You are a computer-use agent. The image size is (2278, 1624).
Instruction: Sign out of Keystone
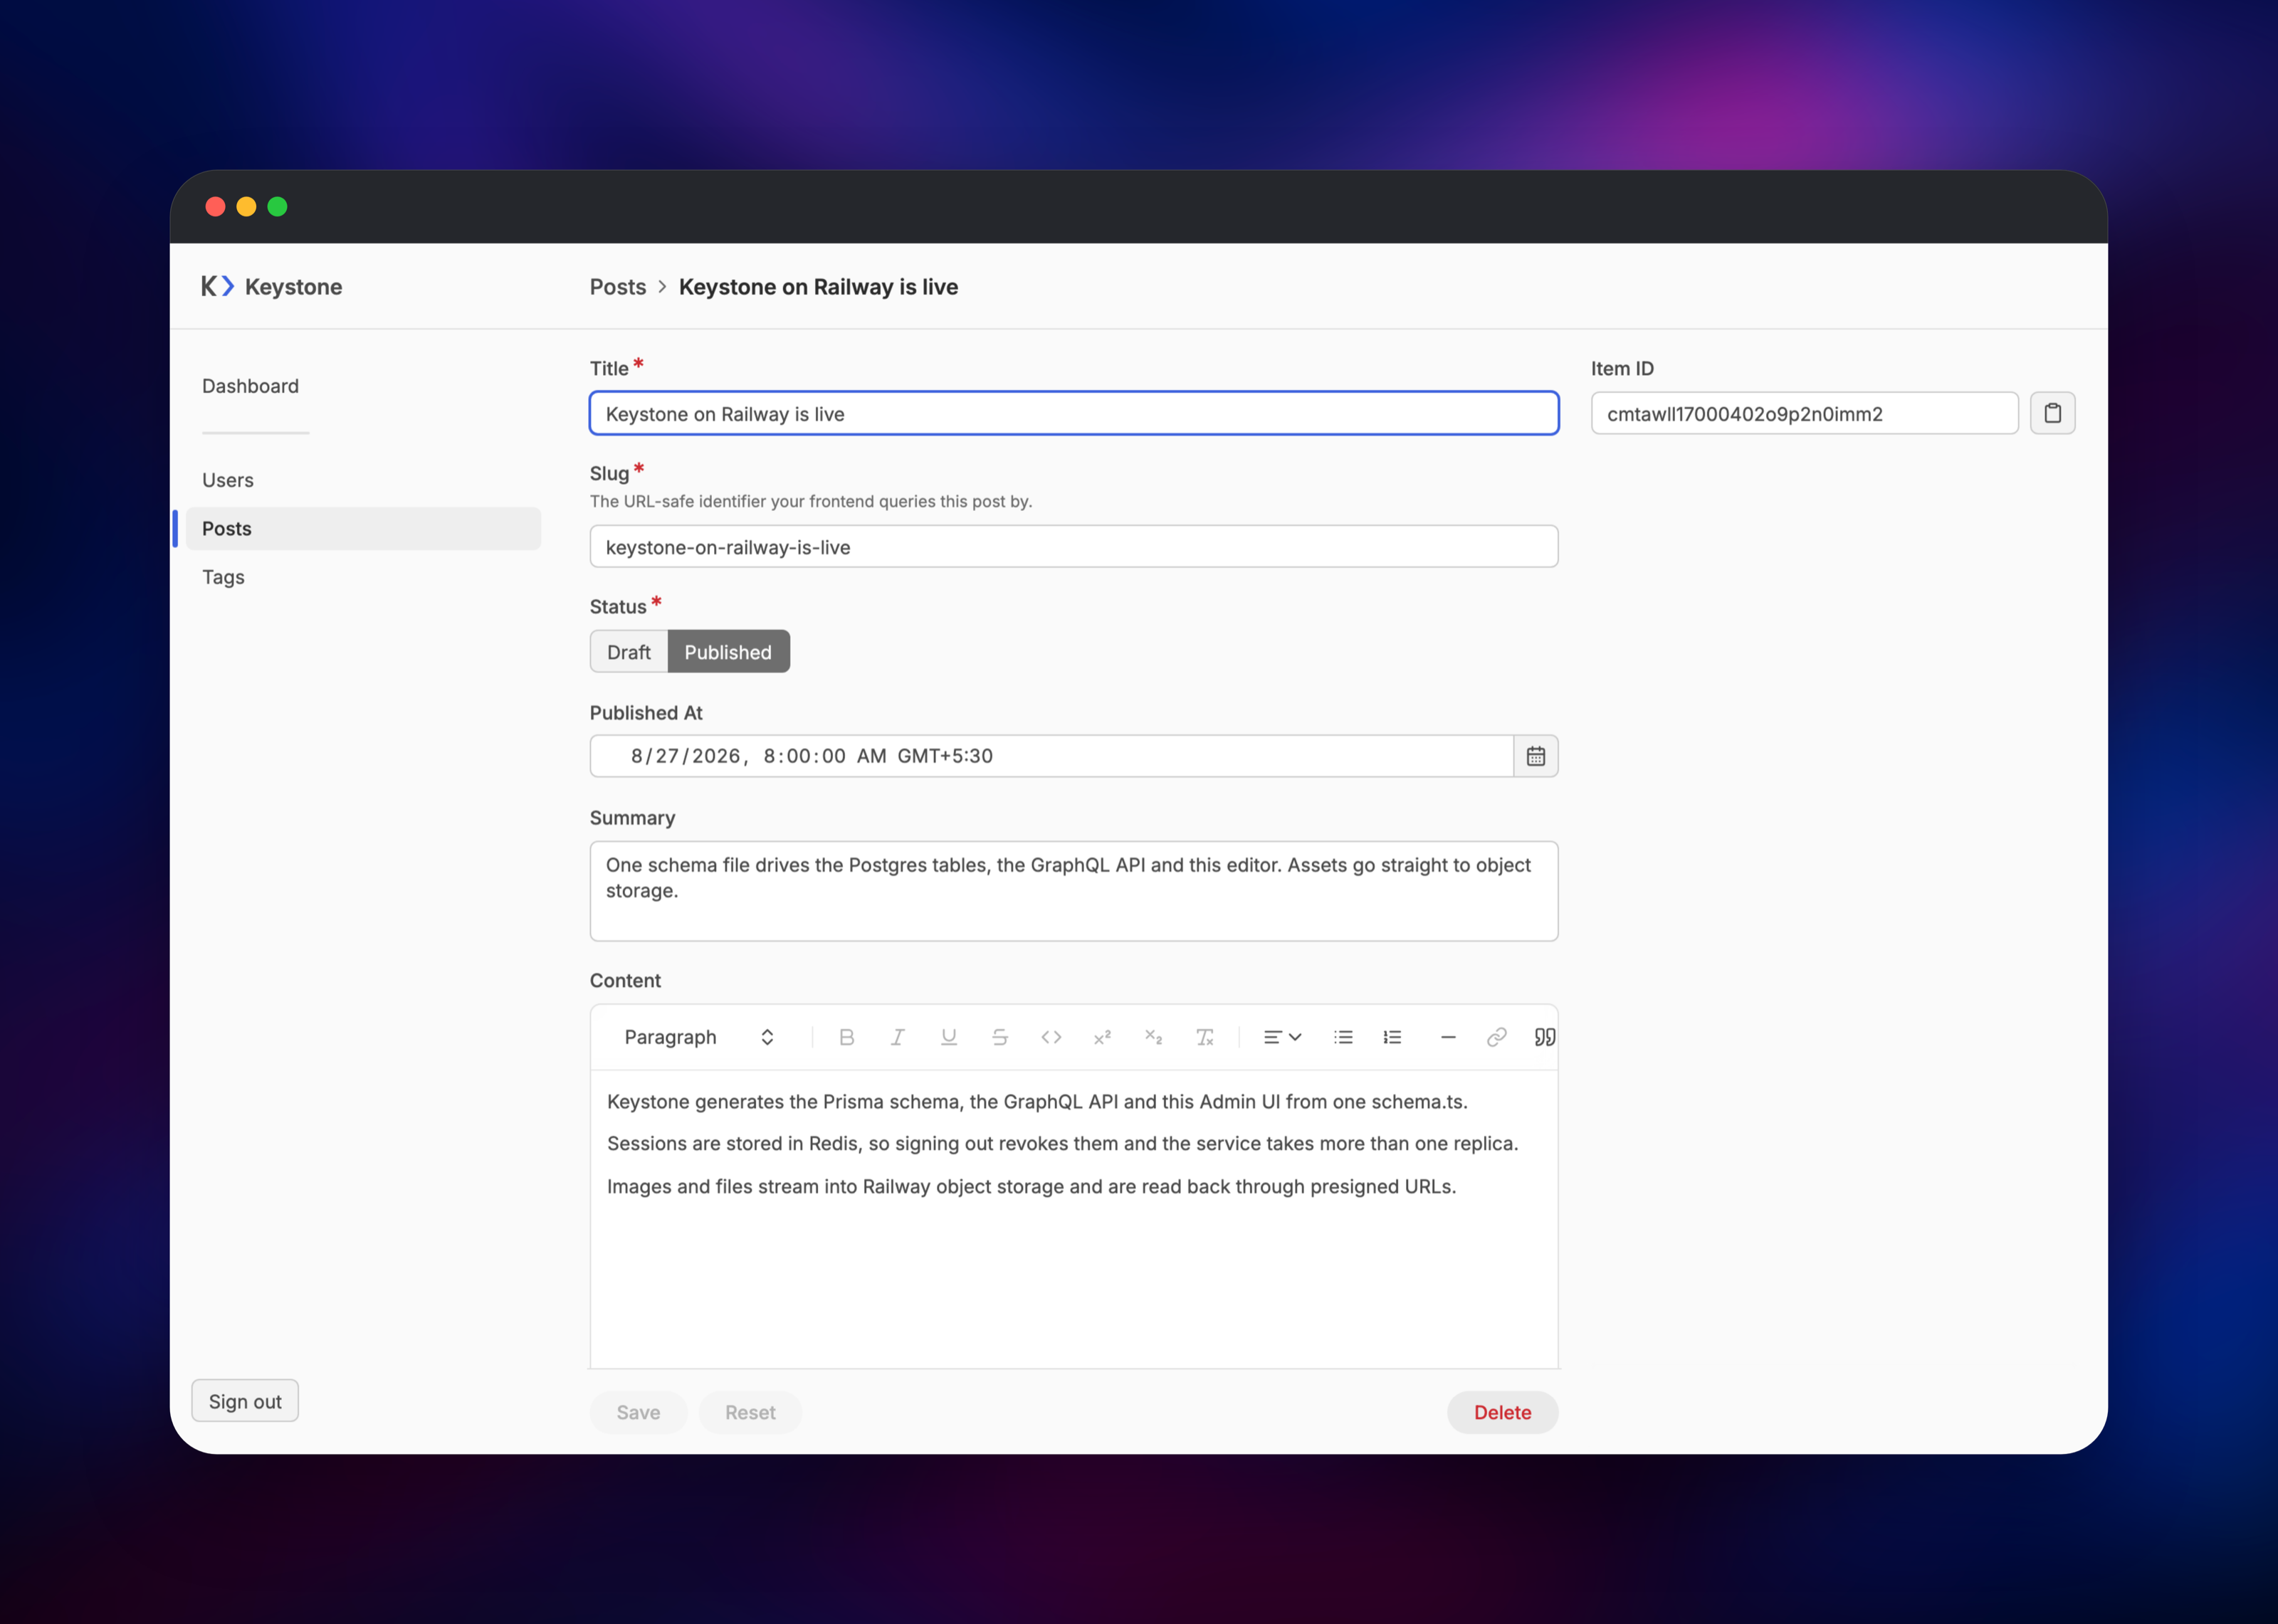click(x=245, y=1401)
